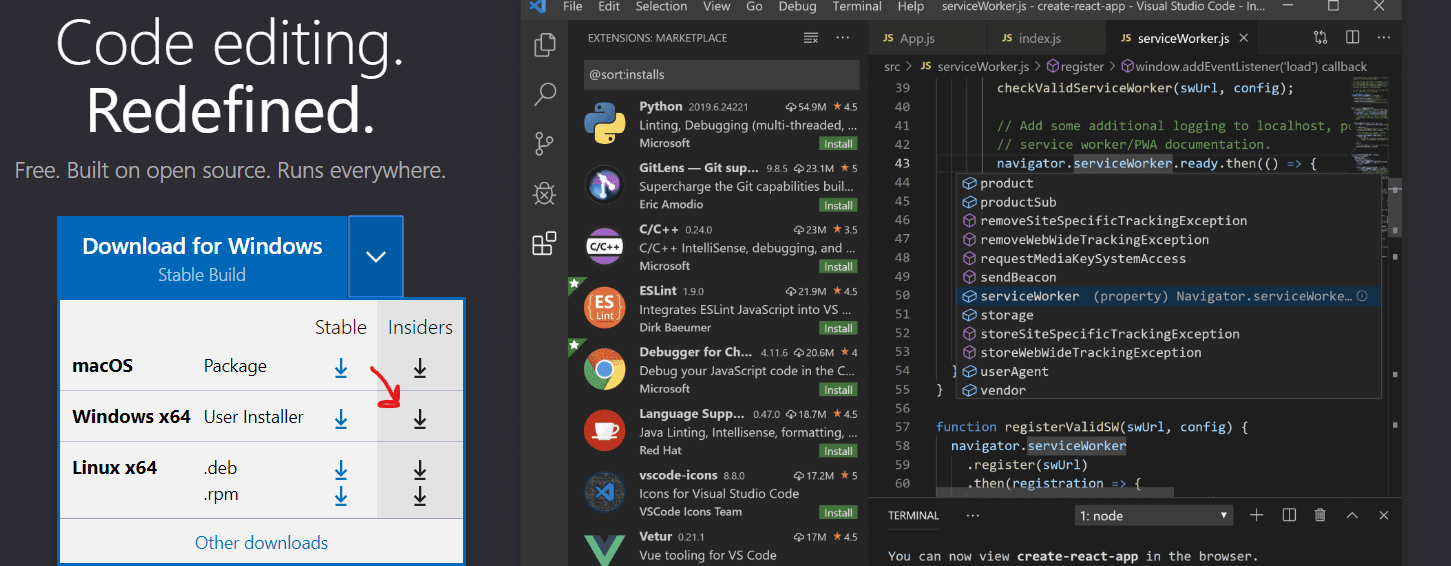Install the GitLens extension
The height and width of the screenshot is (566, 1451).
click(x=838, y=205)
